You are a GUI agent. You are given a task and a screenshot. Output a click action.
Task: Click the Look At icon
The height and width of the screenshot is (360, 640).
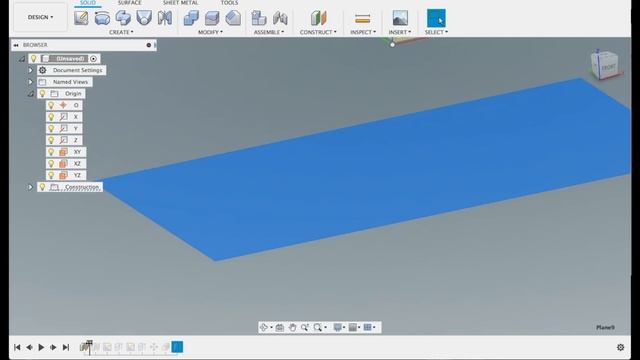point(280,327)
